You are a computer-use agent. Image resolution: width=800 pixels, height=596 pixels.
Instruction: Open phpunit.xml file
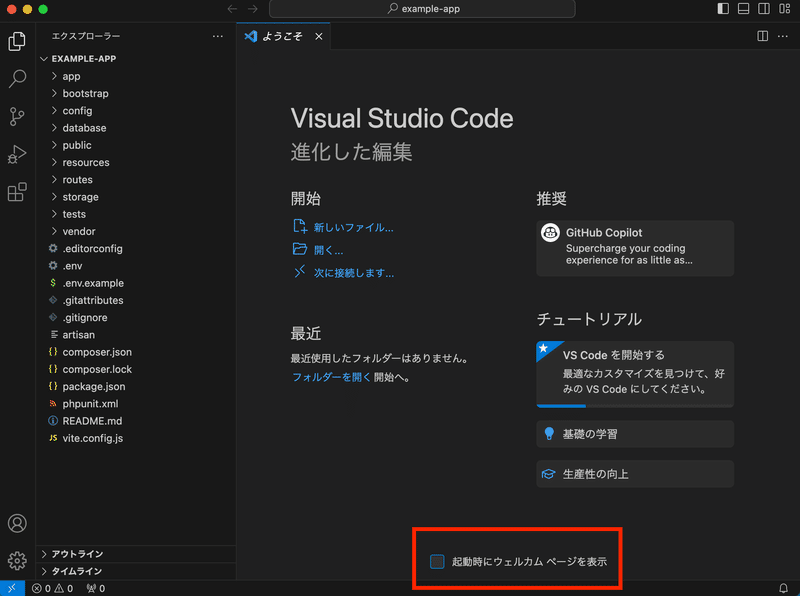136,404
